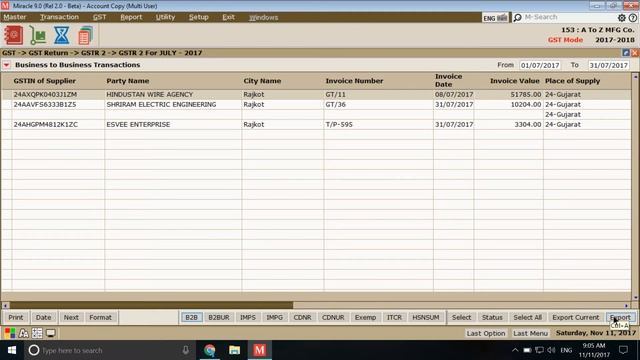
Task: Click the colored grid icon in the status bar
Action: [10, 333]
